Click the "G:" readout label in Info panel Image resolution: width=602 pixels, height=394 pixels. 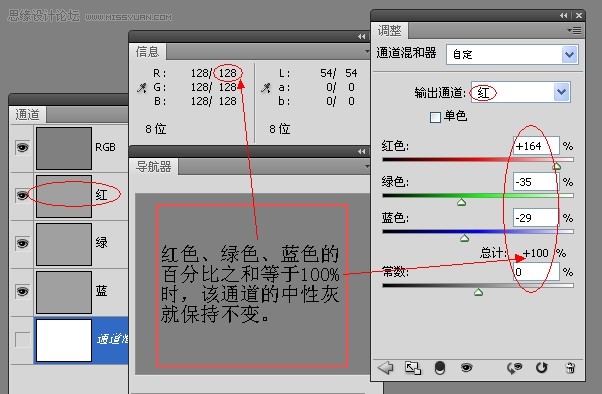point(160,87)
